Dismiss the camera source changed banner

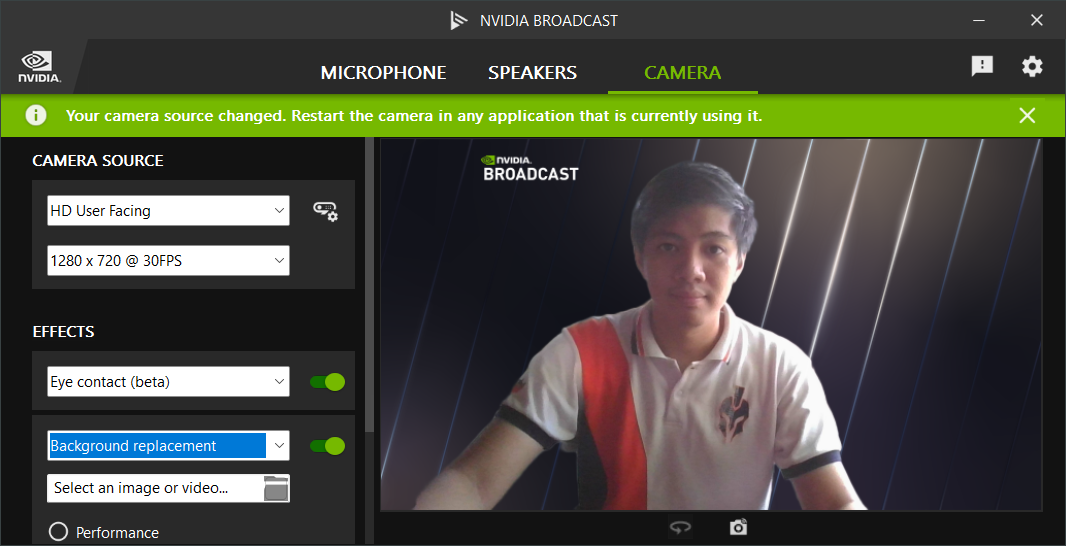point(1027,116)
